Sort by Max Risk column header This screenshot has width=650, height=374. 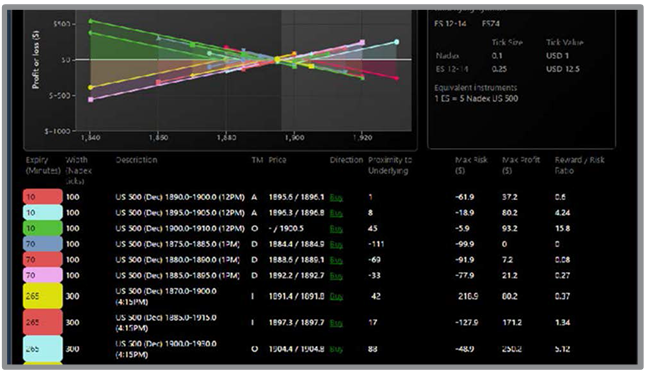(471, 165)
